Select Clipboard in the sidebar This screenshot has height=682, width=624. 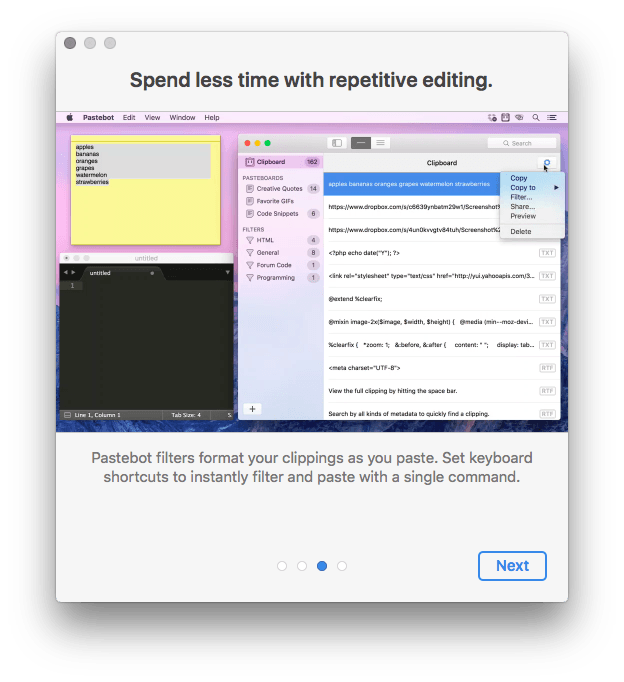click(x=280, y=162)
